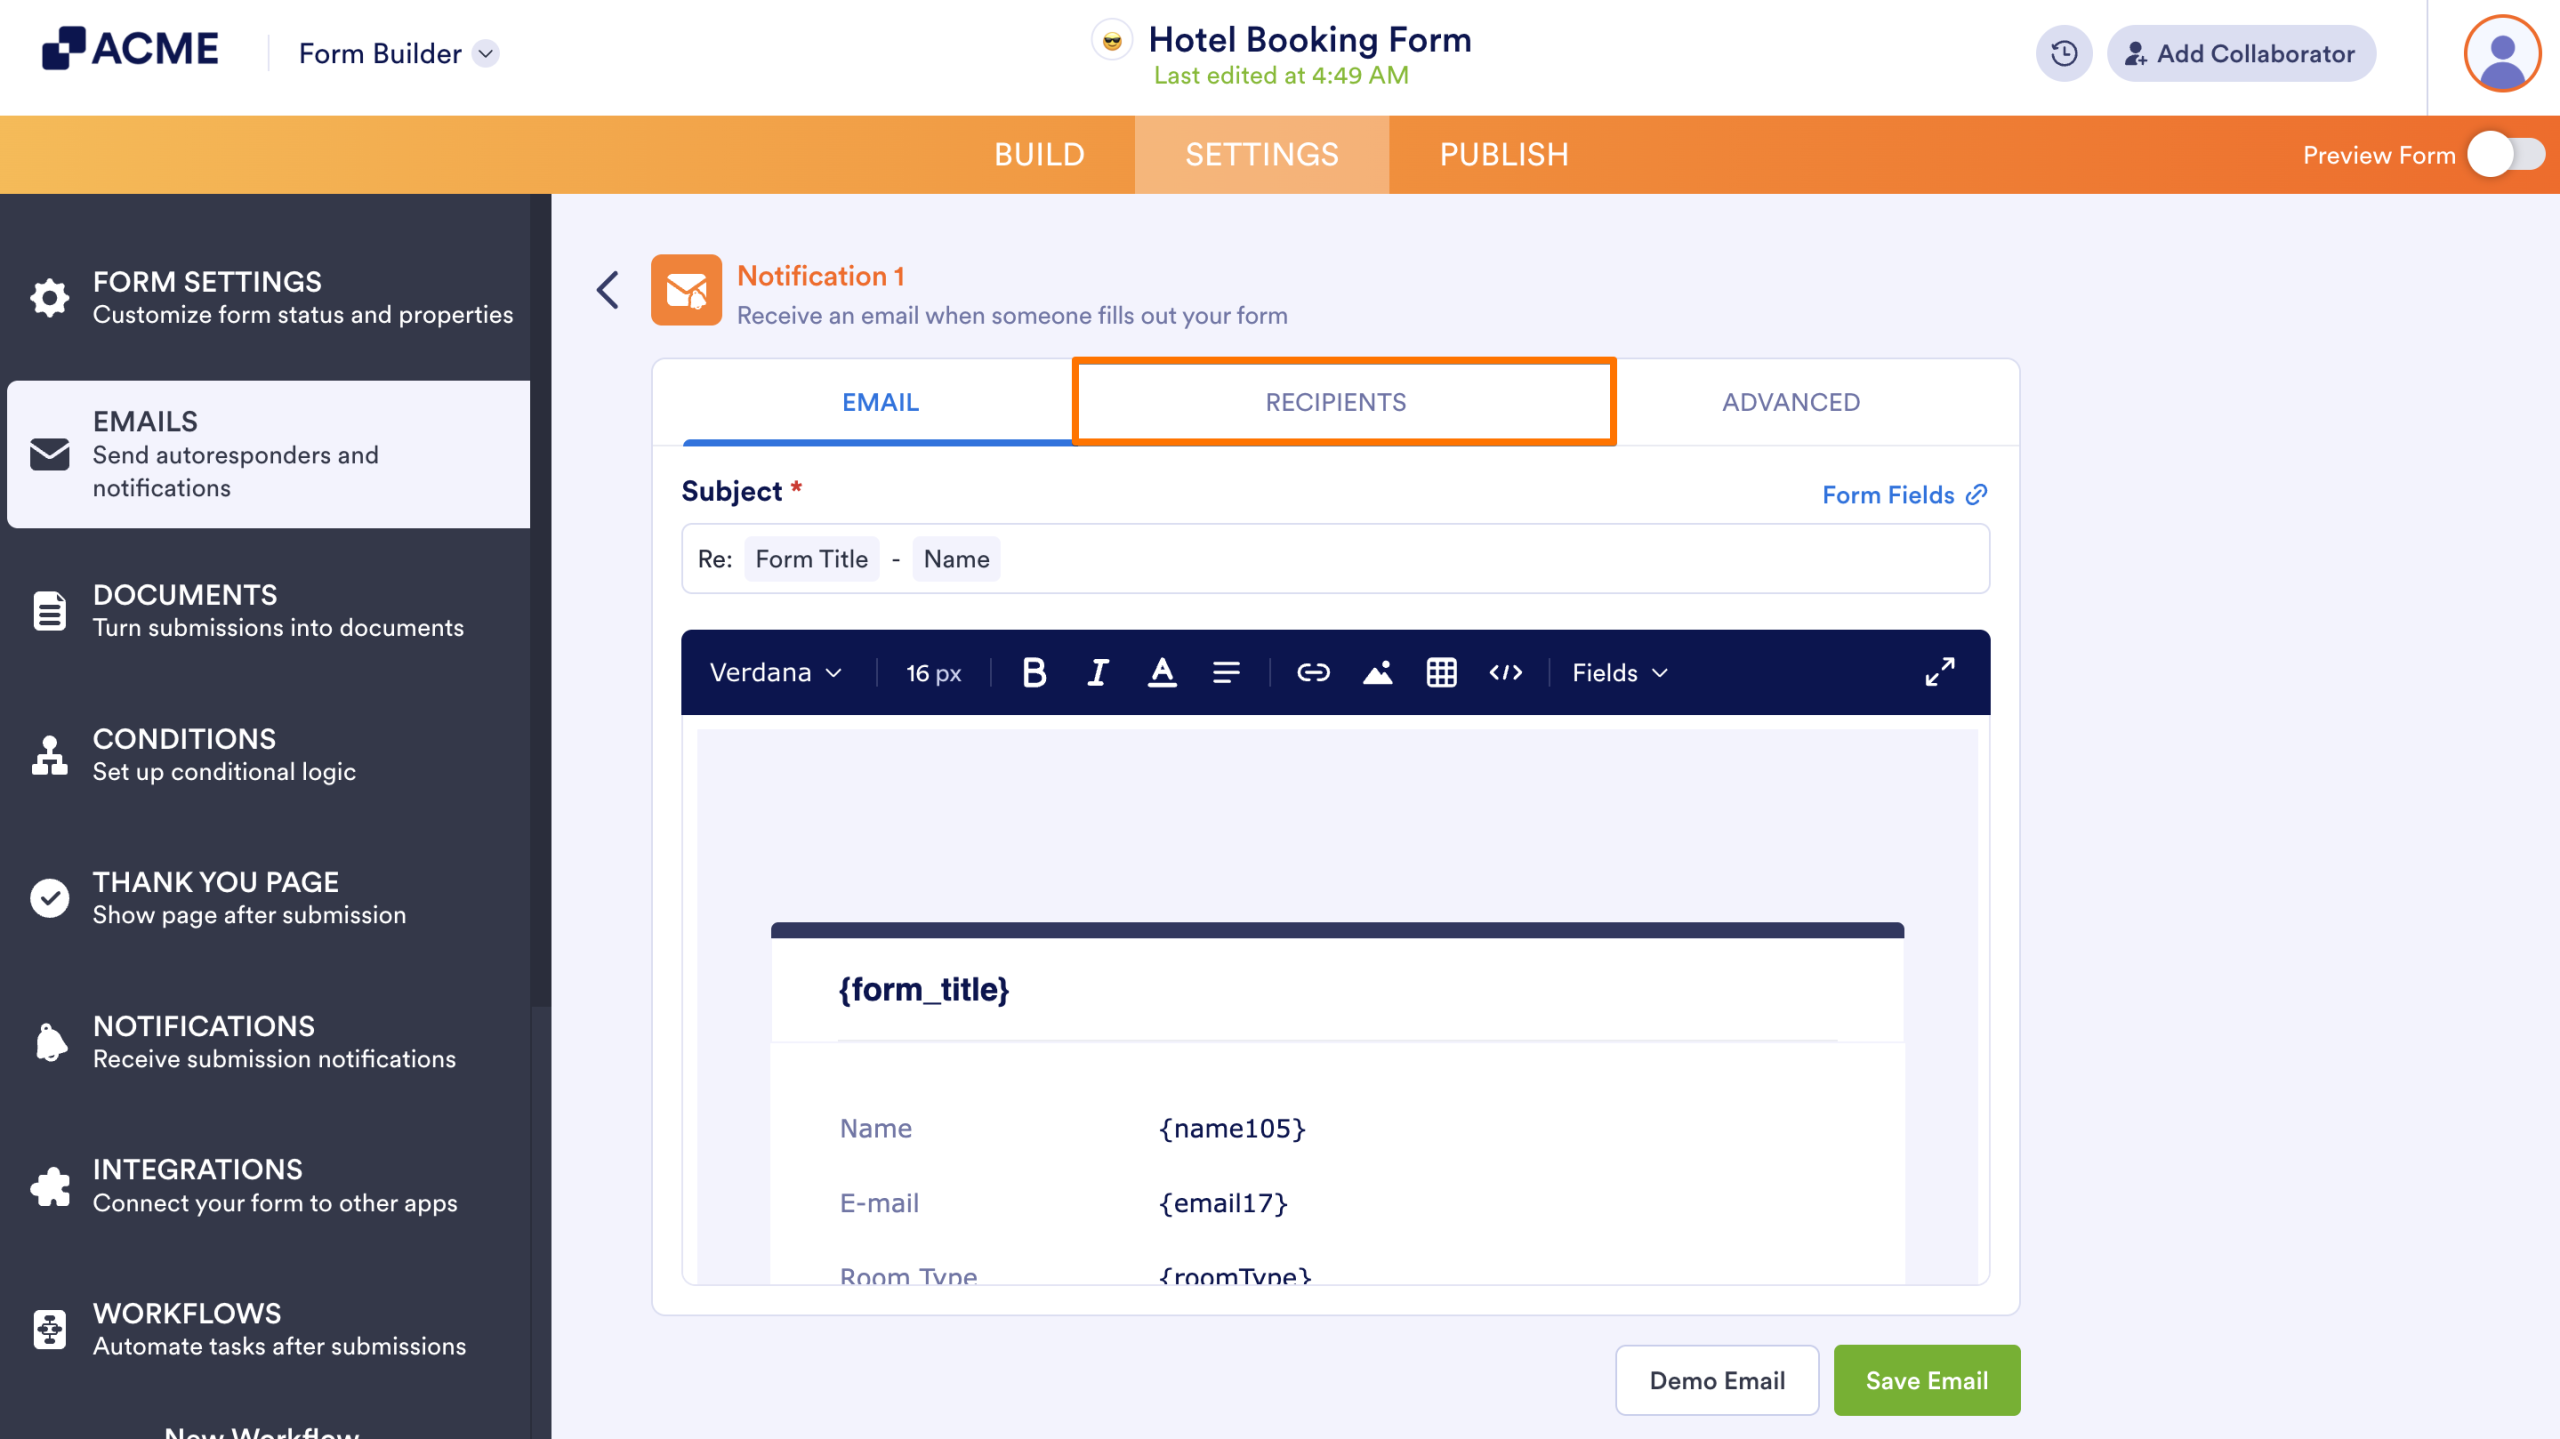Expand editor to fullscreen
Viewport: 2560px width, 1439px height.
tap(1939, 672)
